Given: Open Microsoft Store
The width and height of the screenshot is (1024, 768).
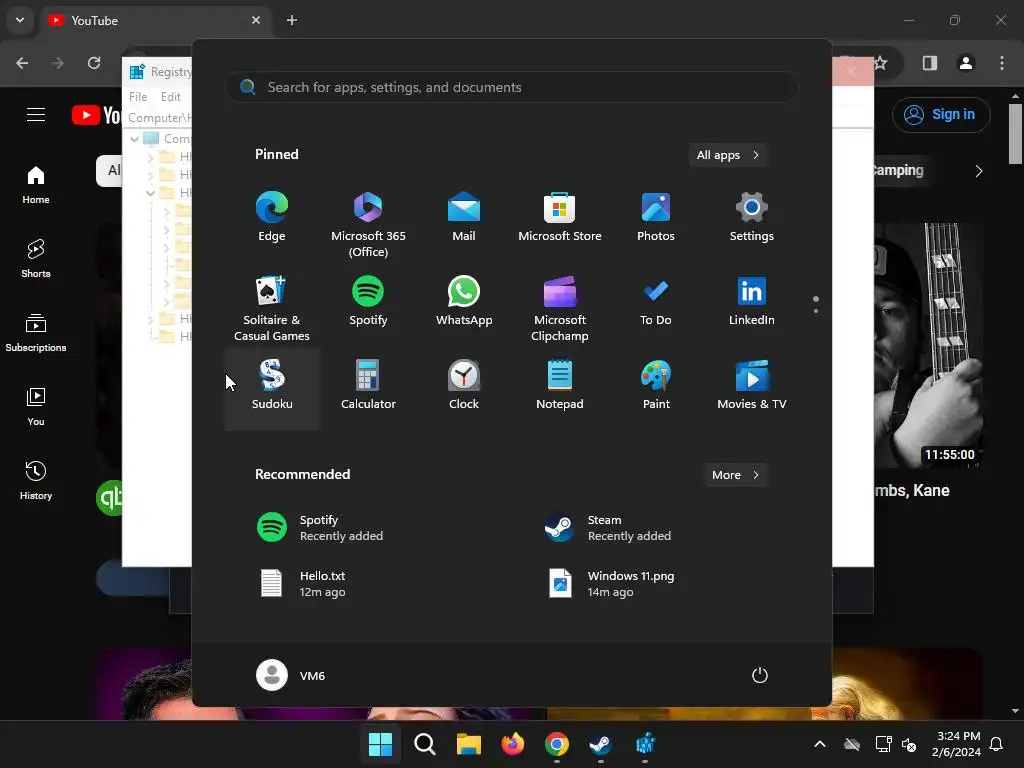Looking at the screenshot, I should click(x=560, y=217).
